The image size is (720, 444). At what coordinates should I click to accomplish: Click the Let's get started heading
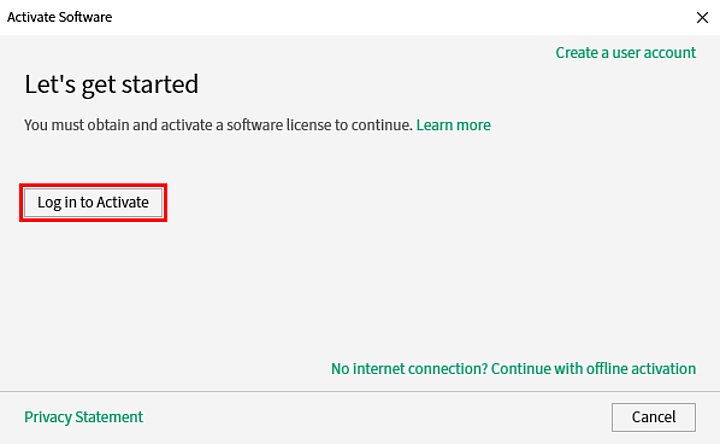click(111, 84)
